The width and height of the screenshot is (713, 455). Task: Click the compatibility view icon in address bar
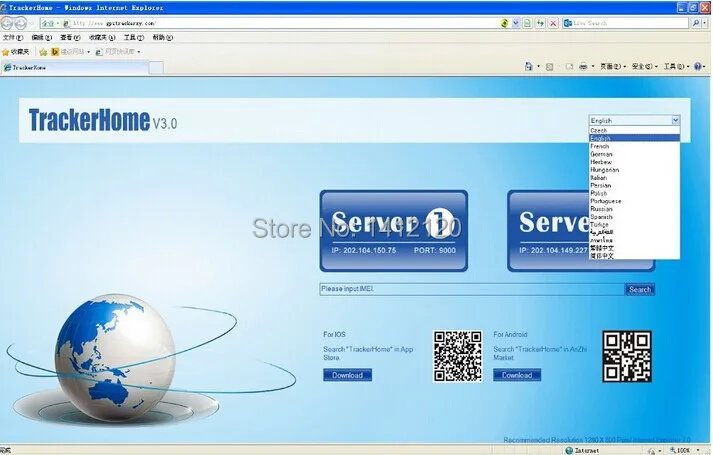click(x=527, y=23)
